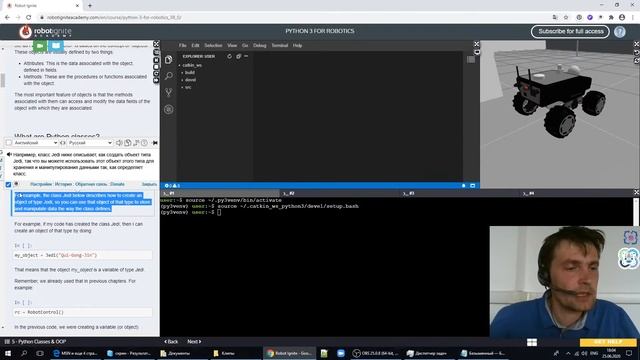Expand the catkin_ws folder in Explorer
The height and width of the screenshot is (360, 640).
pos(192,65)
